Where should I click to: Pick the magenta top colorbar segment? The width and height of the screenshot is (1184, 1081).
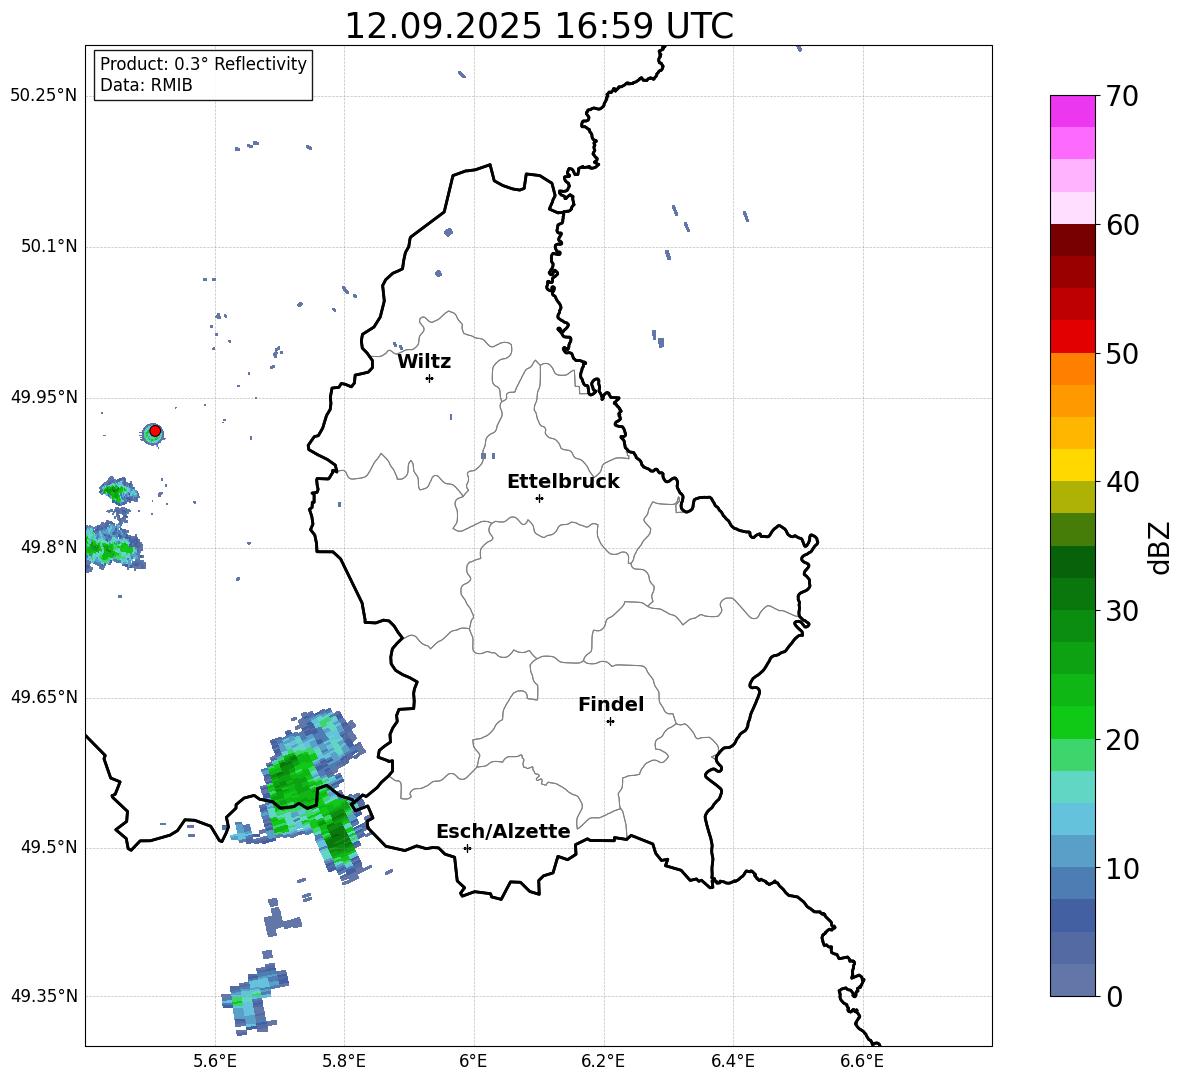click(1073, 112)
